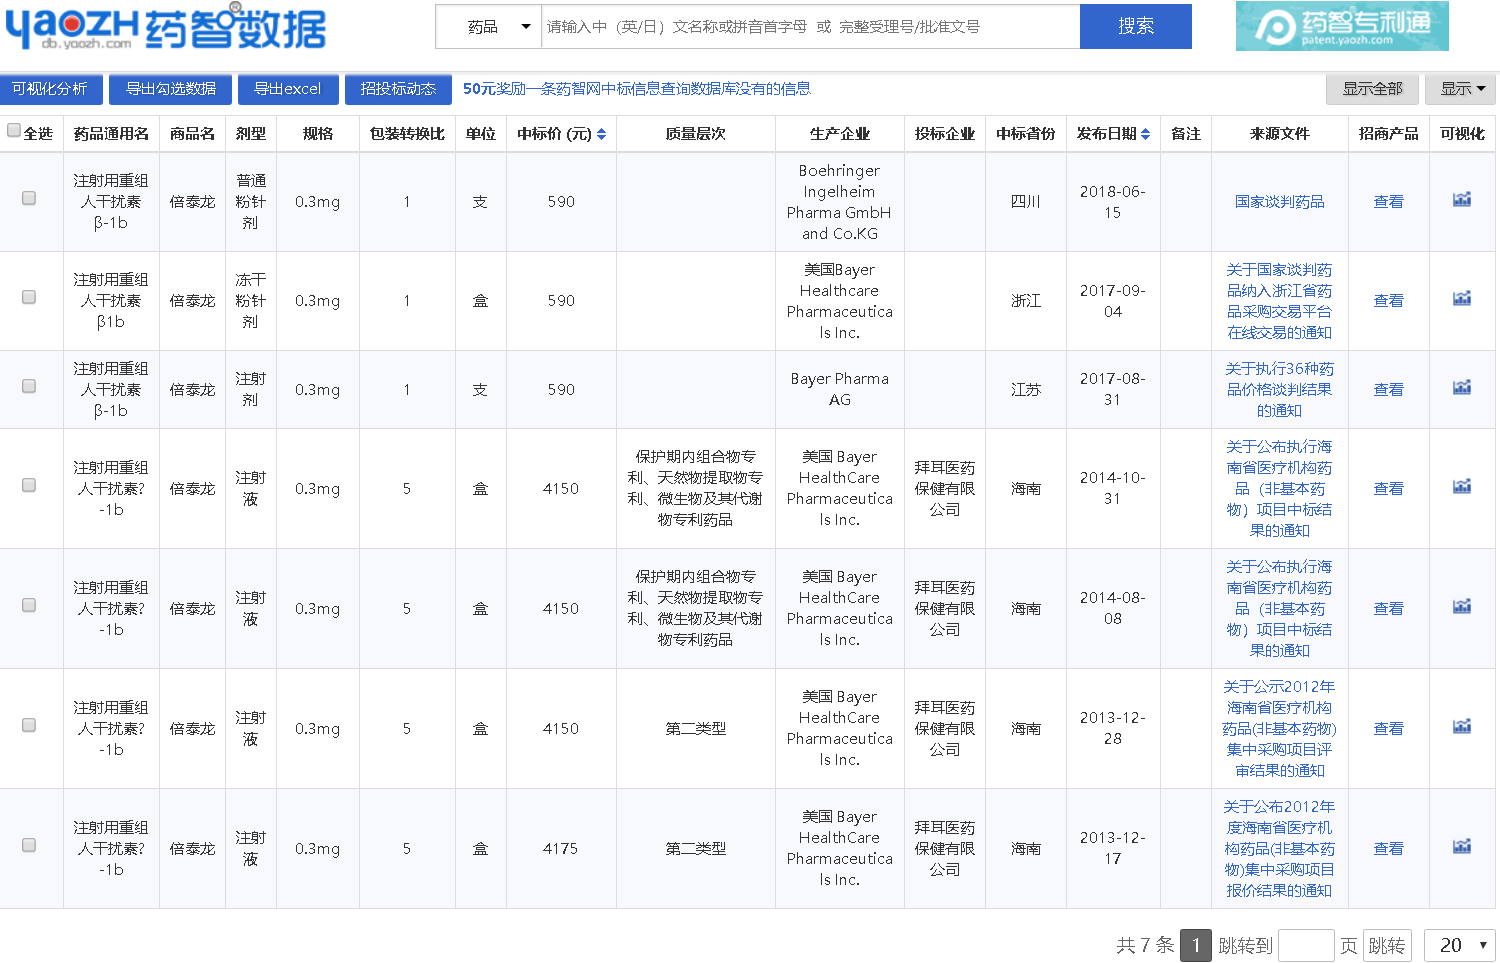1500x963 pixels.
Task: Open chart icon for the 浙江 row
Action: tap(1462, 299)
